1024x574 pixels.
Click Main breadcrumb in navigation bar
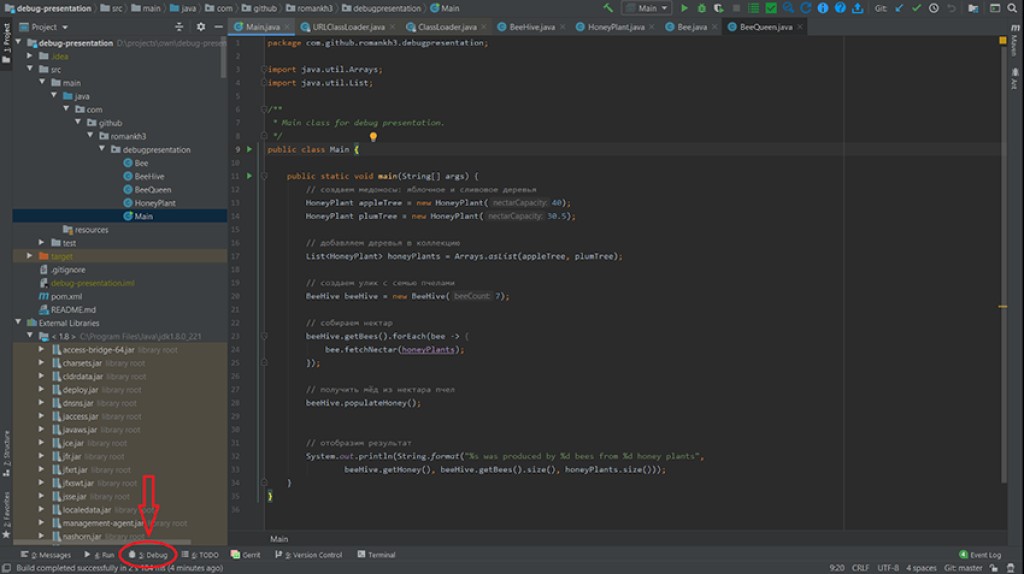[x=444, y=8]
